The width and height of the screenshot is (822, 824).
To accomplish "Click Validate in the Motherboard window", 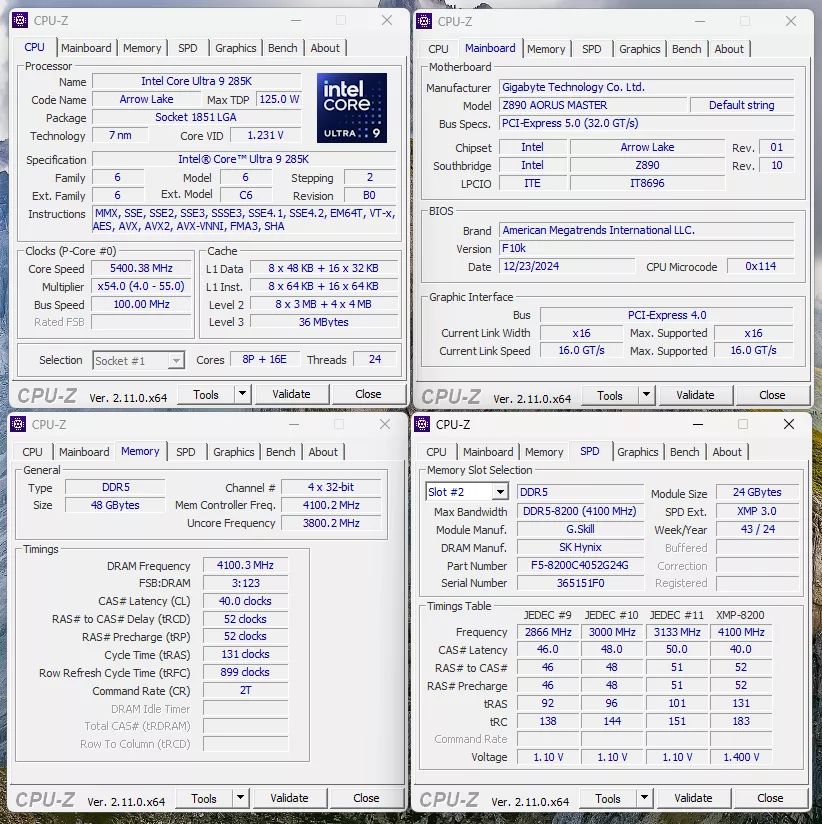I will click(695, 395).
